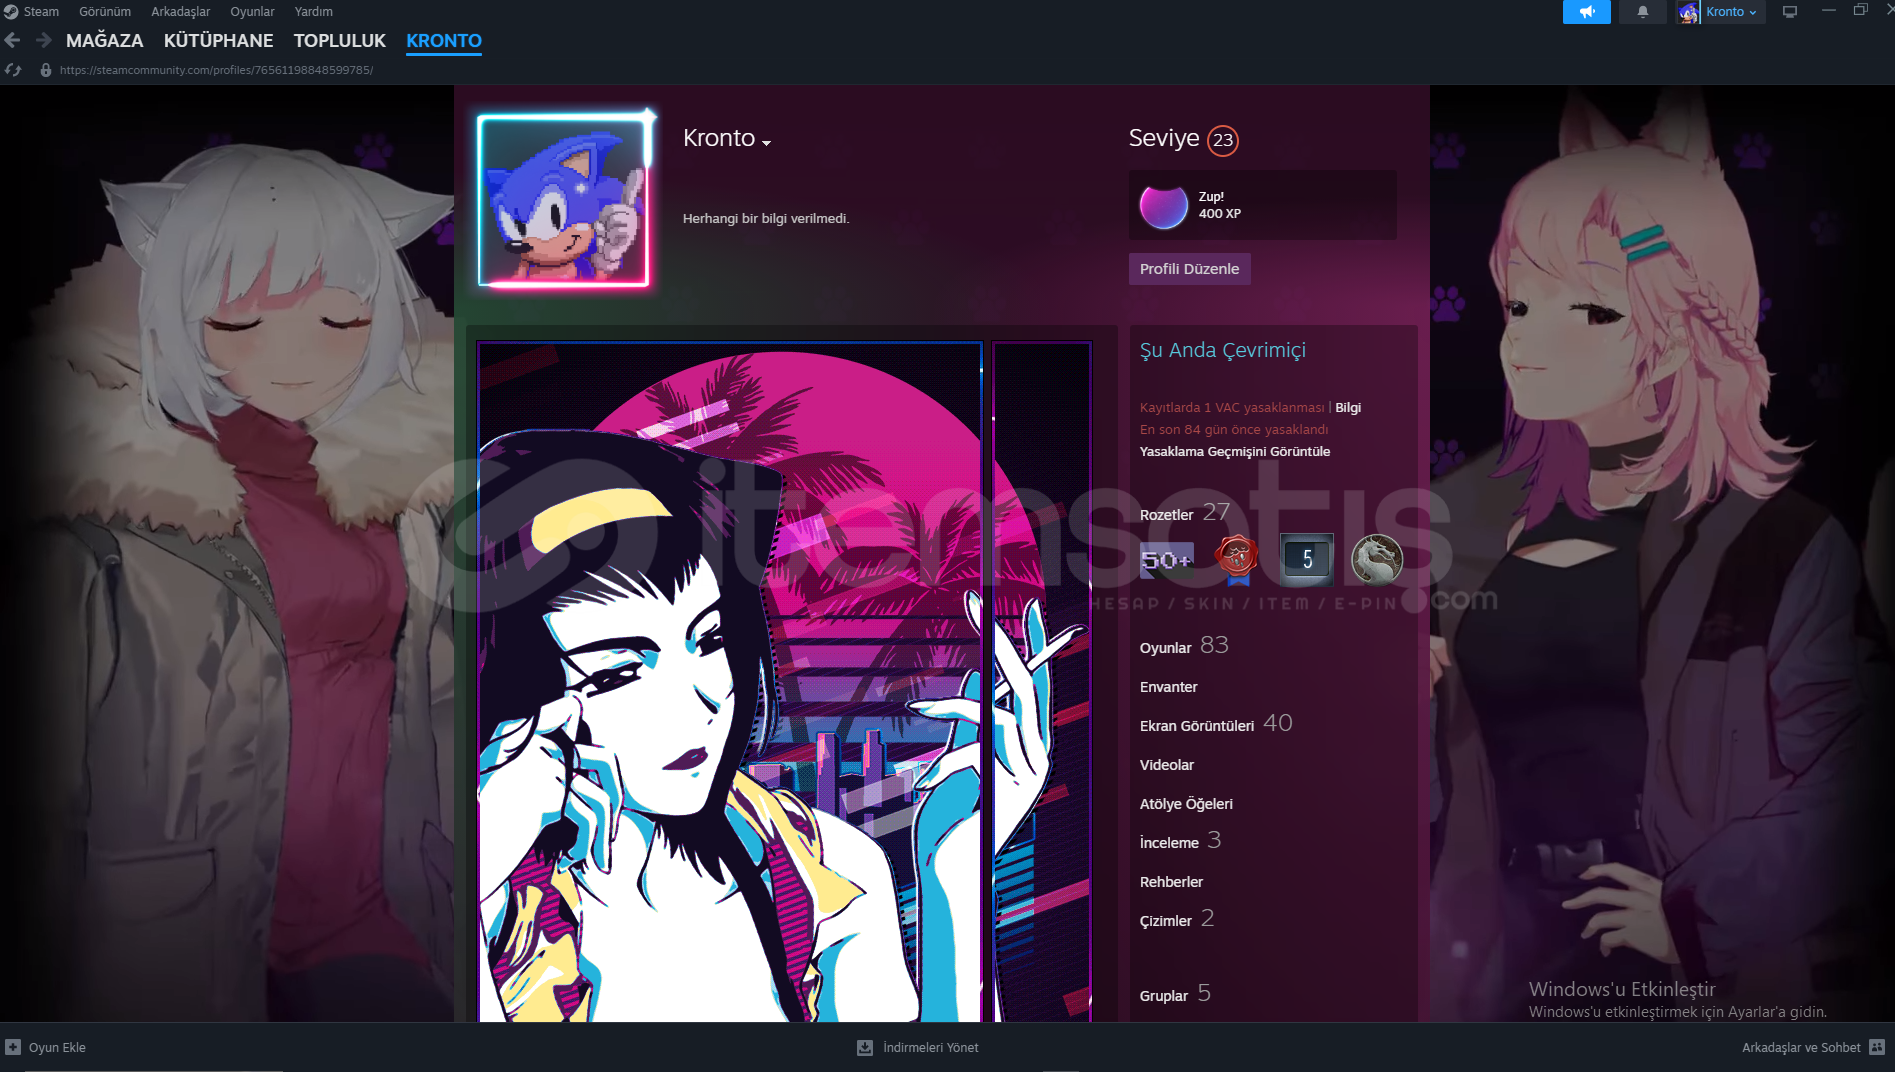1895x1072 pixels.
Task: Click the padlock icon beside the URL
Action: tap(46, 70)
